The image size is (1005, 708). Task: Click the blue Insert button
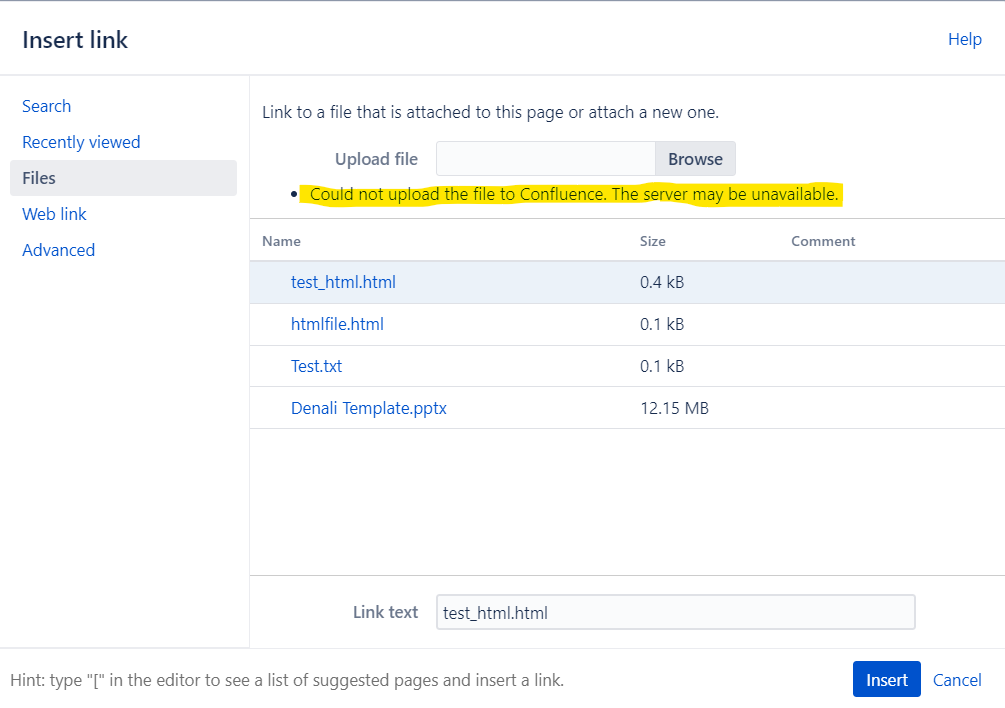pos(886,679)
